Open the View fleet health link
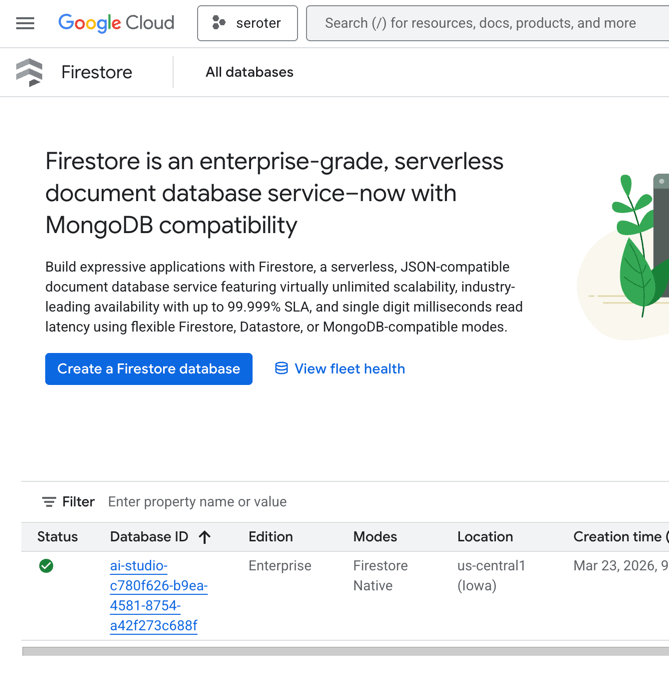This screenshot has width=669, height=677. 349,369
